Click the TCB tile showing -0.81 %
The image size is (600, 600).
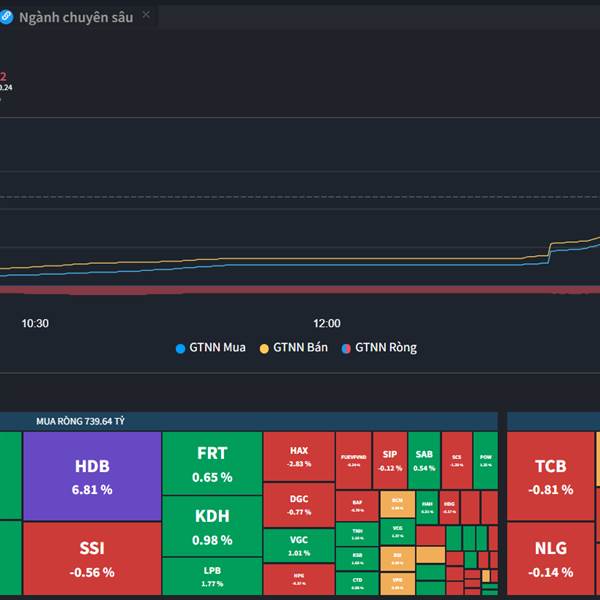tap(550, 477)
